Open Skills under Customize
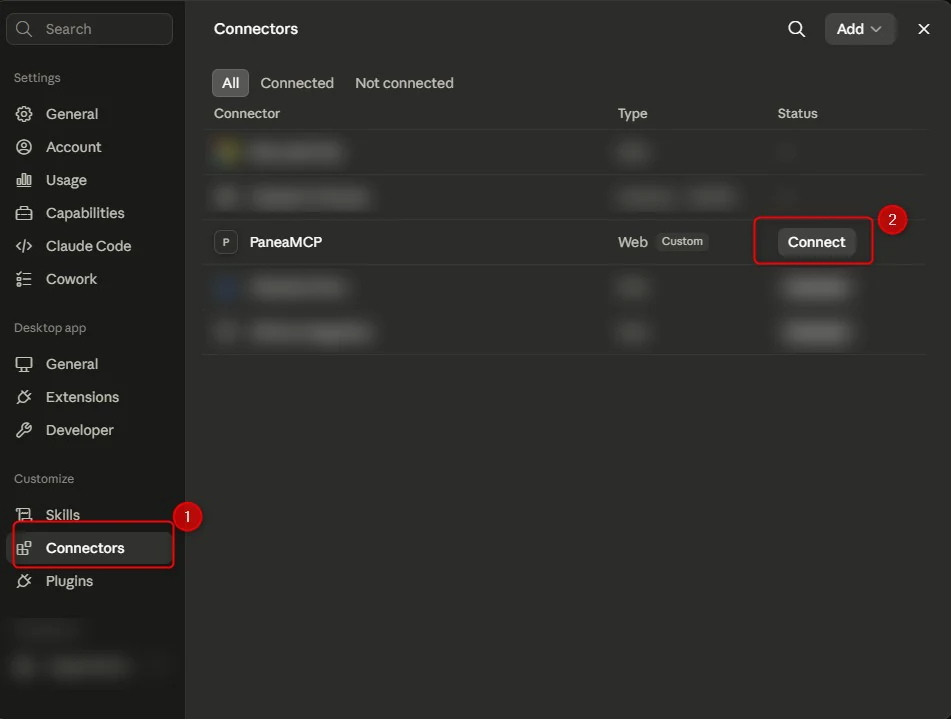Viewport: 951px width, 719px height. (x=89, y=515)
